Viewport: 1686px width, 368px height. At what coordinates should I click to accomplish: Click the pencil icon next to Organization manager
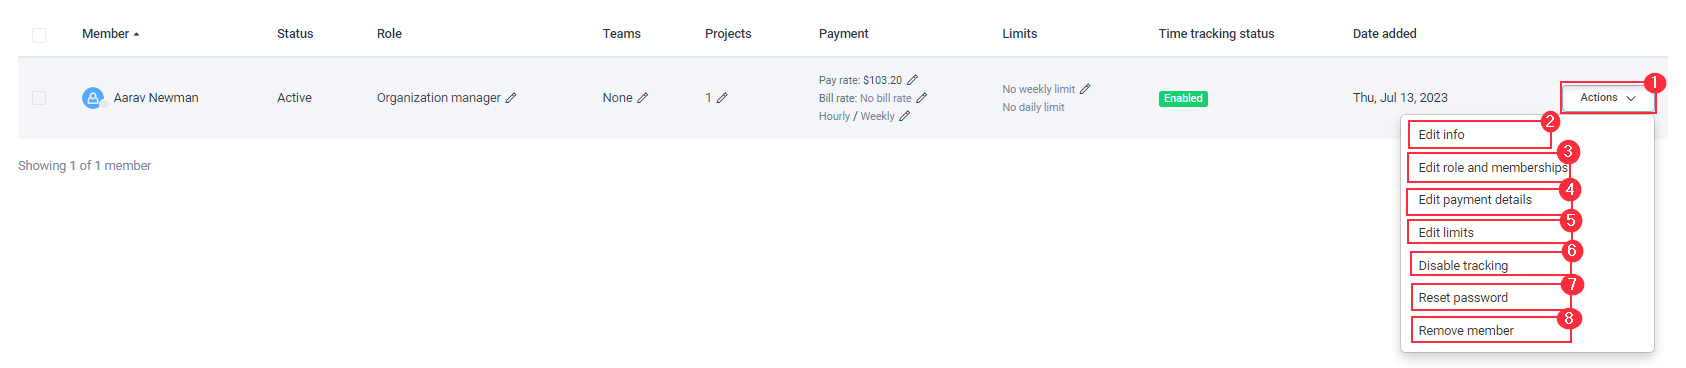[511, 98]
